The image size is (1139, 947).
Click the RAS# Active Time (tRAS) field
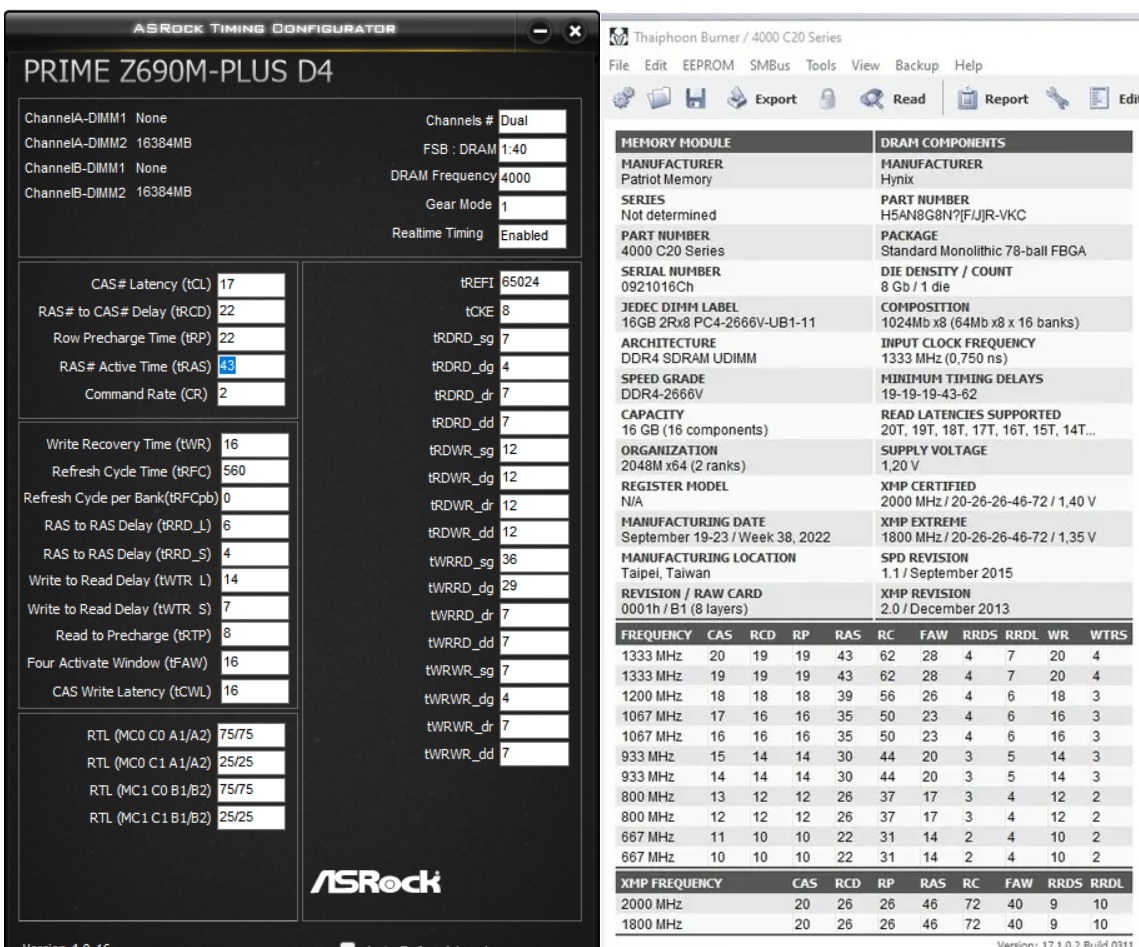251,366
